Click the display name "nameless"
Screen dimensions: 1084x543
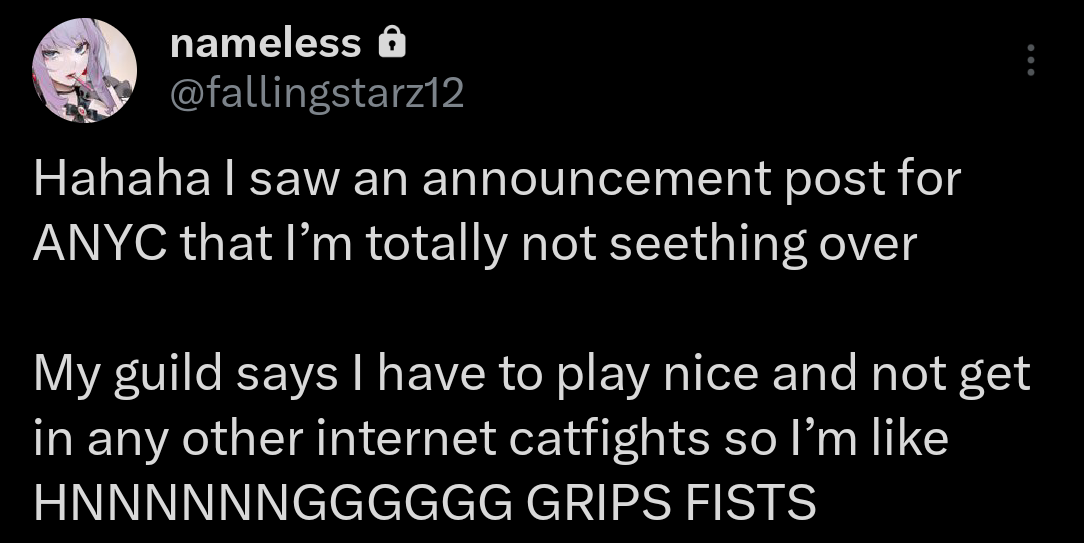point(265,43)
